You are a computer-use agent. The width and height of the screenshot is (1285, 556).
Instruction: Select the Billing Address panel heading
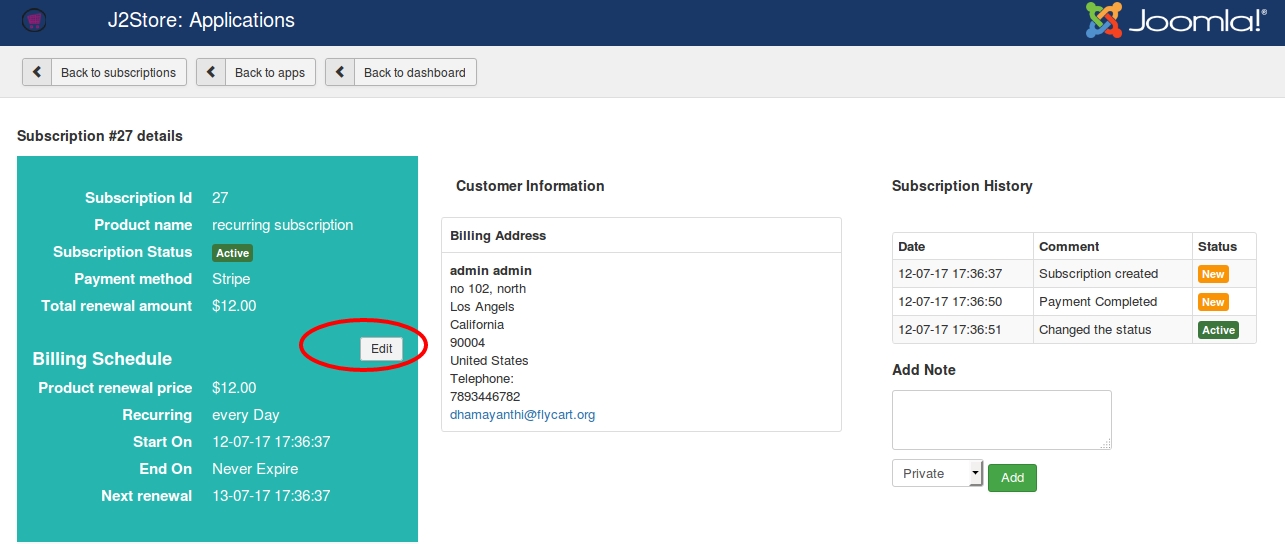click(x=498, y=236)
